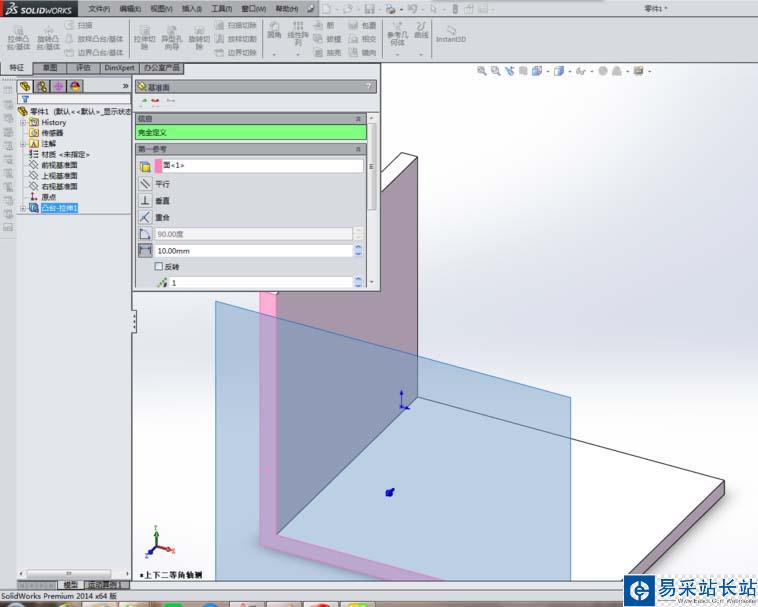Open ConfigurationManager tab icon
Image resolution: width=758 pixels, height=607 pixels.
click(x=58, y=87)
